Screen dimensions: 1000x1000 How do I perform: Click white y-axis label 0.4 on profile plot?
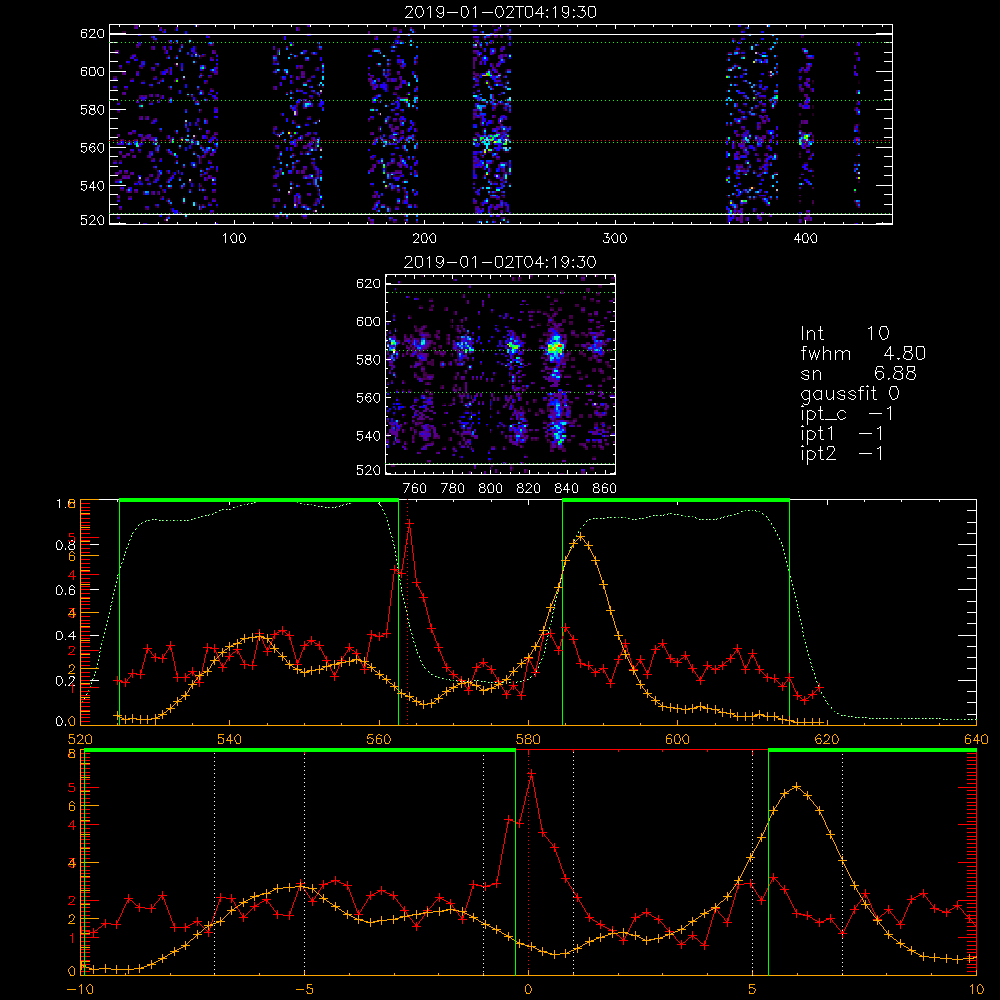[65, 636]
